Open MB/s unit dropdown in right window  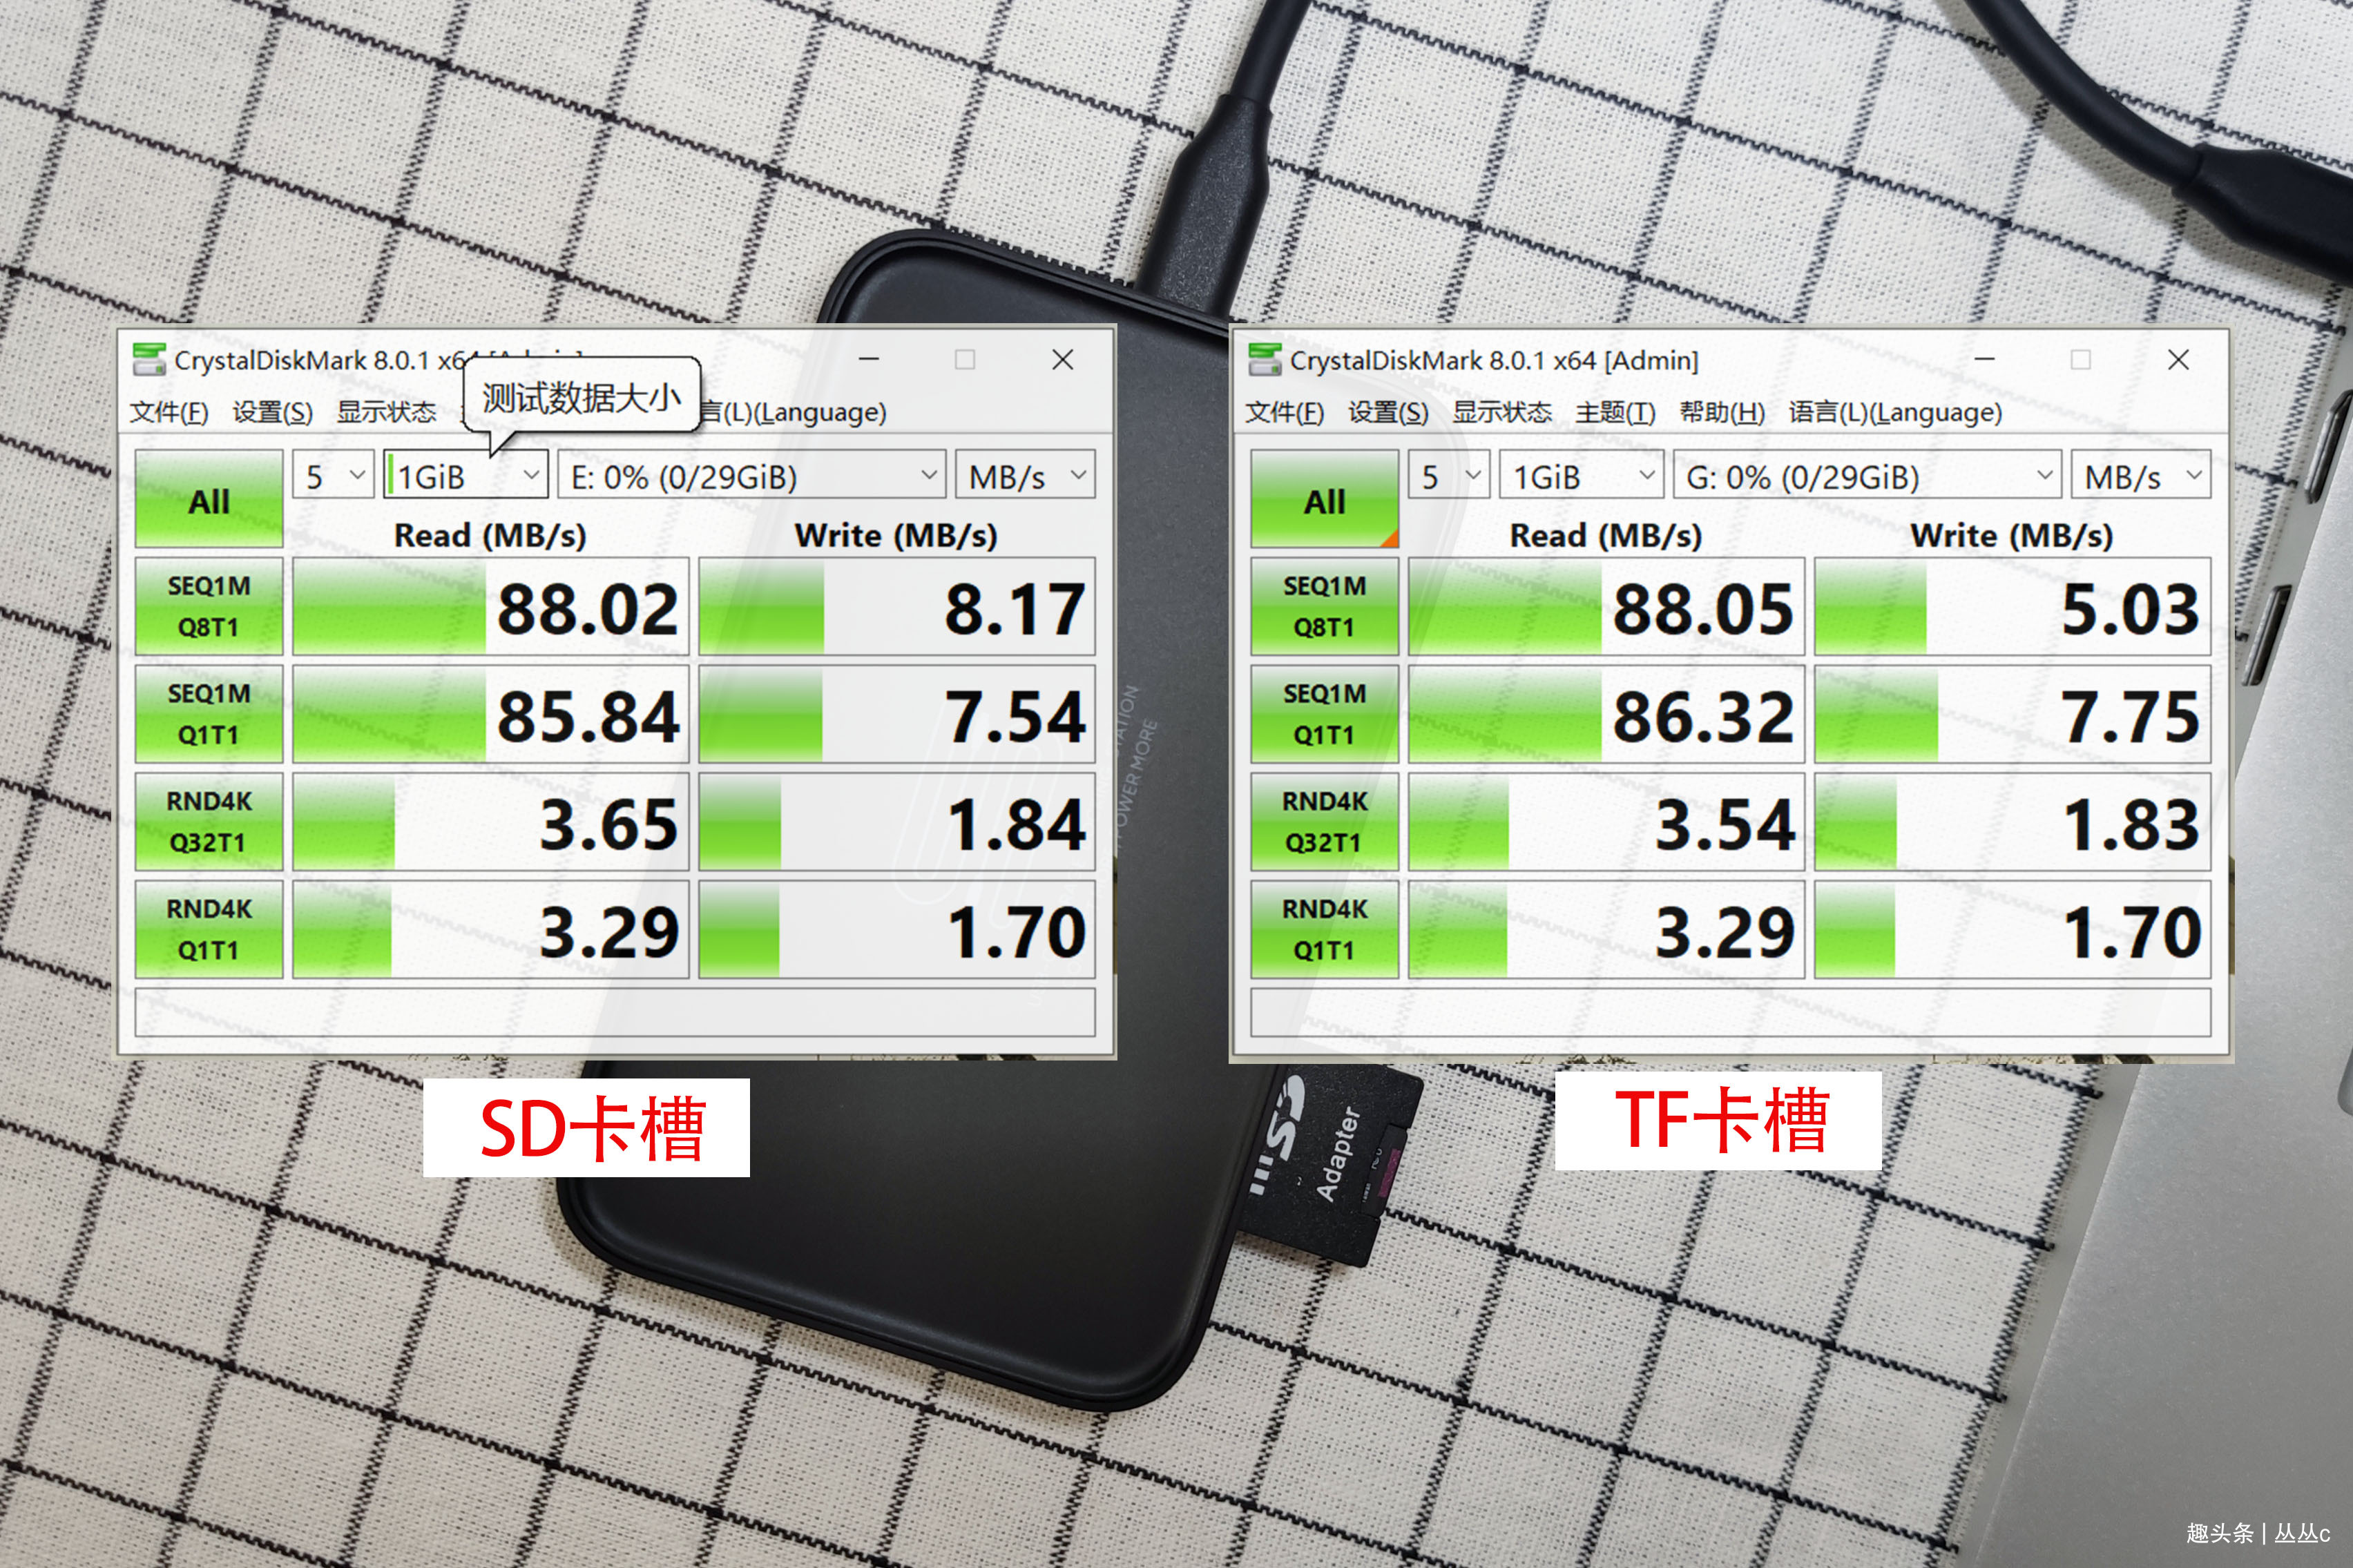[x=2141, y=475]
